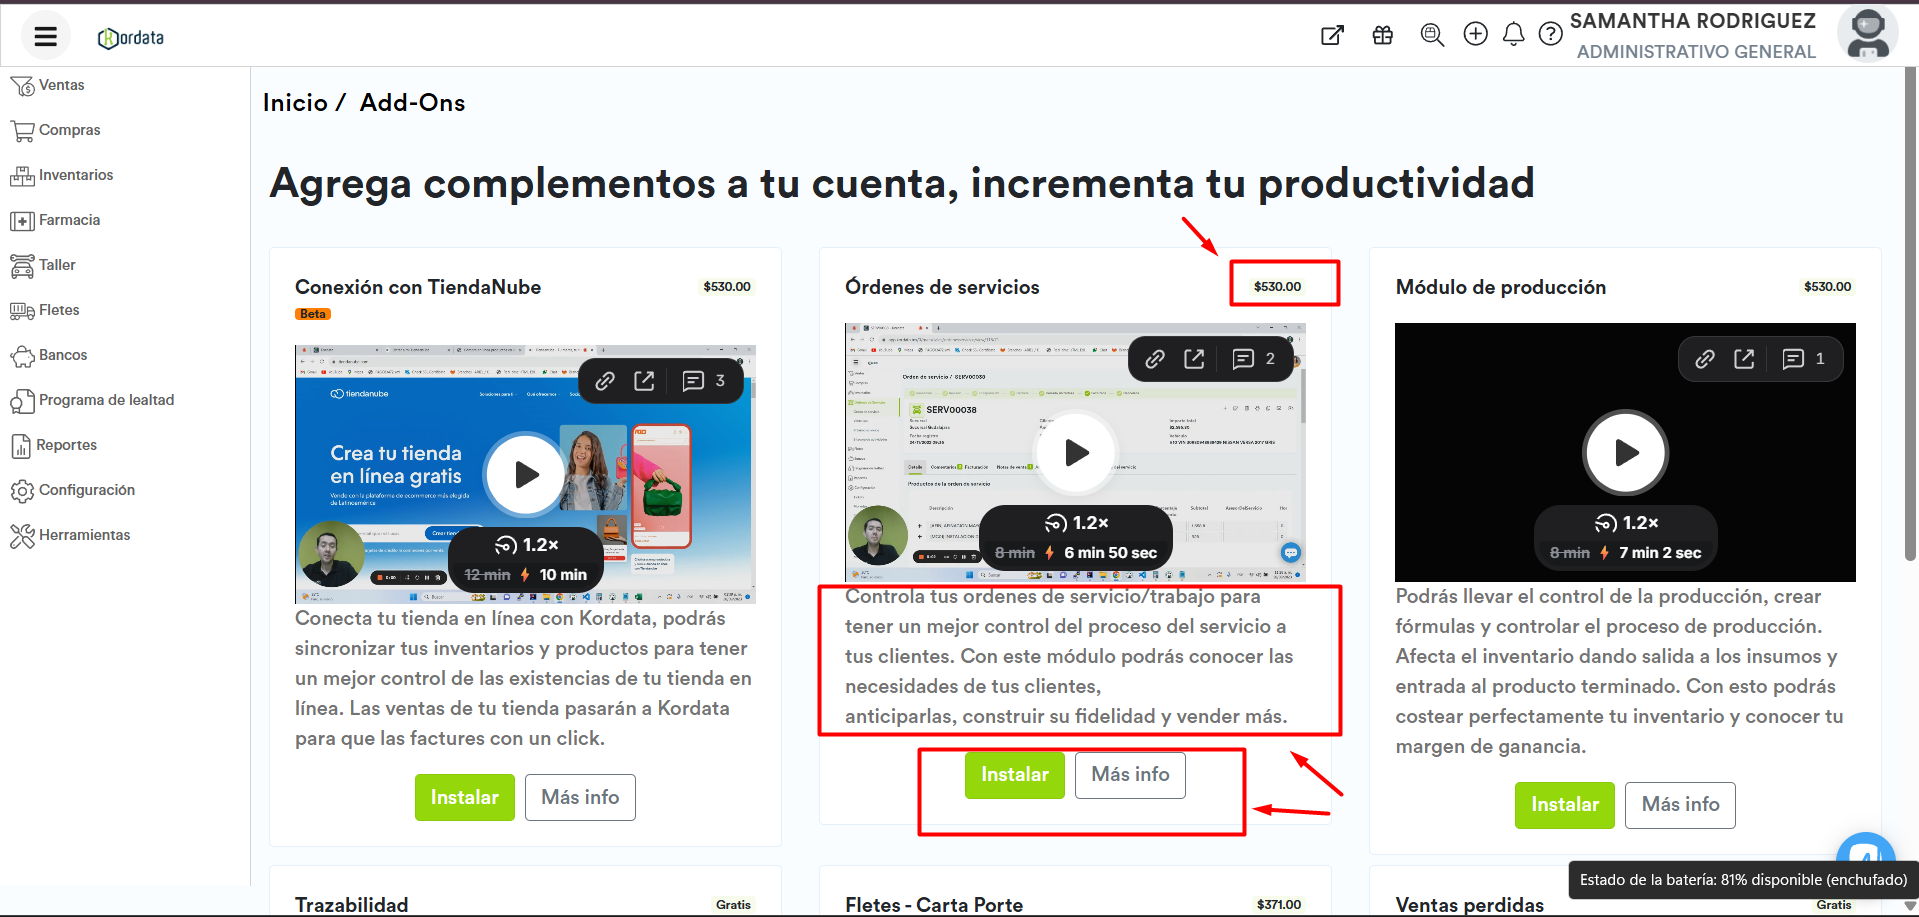
Task: Change 1.2× speed on the TiendaNube video
Action: pos(527,545)
